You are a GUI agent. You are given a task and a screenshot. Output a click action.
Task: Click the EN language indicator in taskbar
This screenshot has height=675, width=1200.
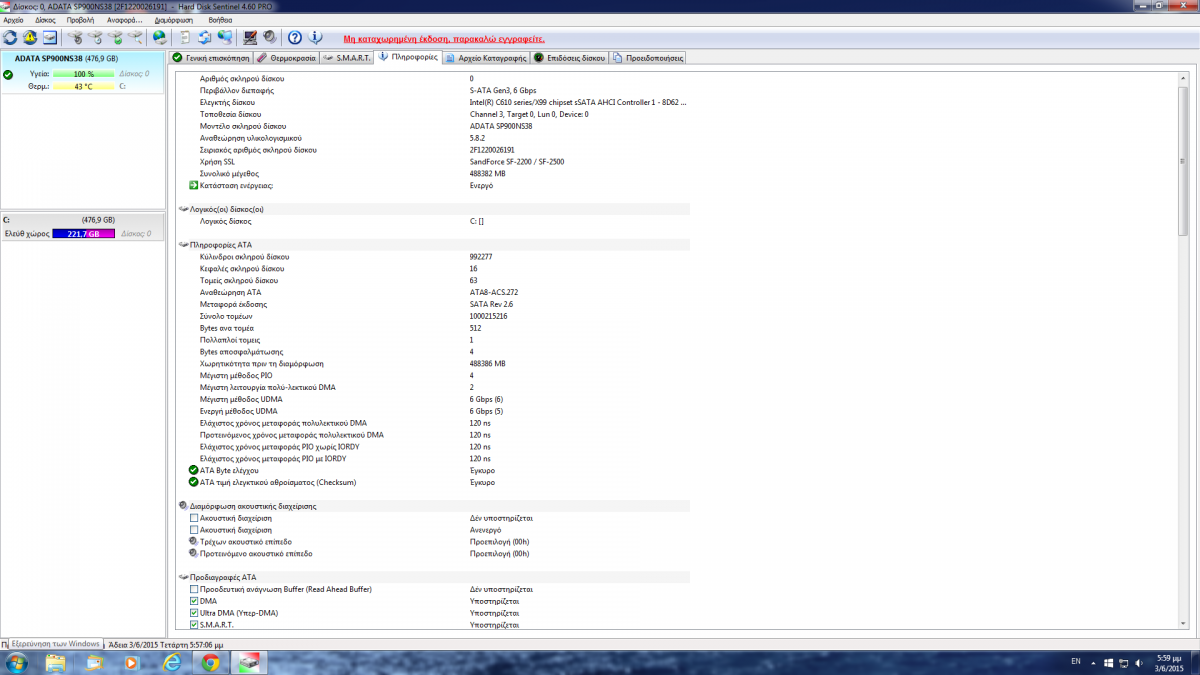[1076, 662]
